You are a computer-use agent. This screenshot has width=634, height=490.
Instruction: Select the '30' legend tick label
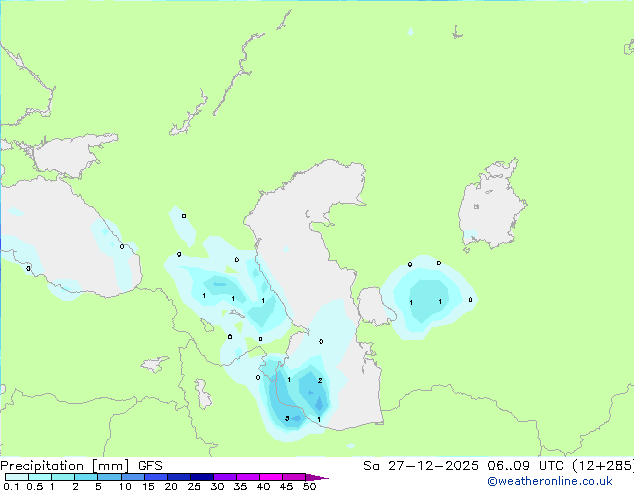click(x=217, y=486)
